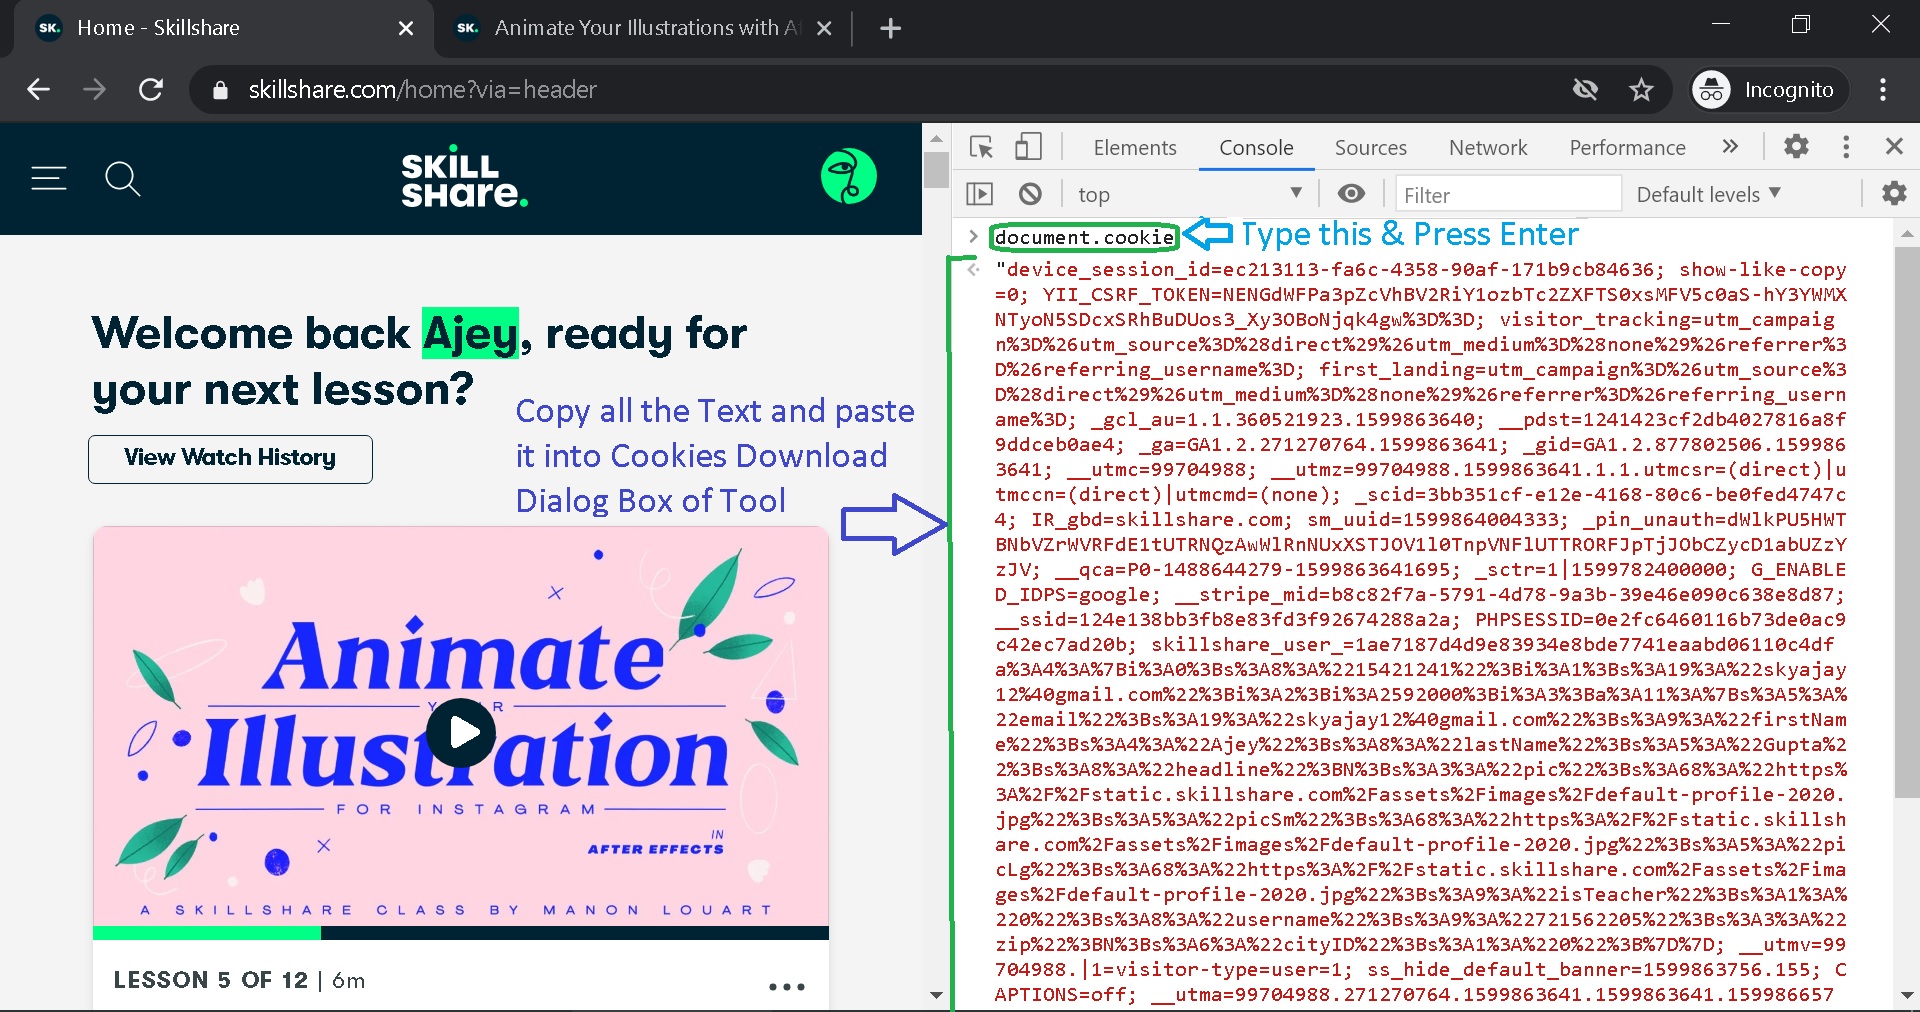The width and height of the screenshot is (1920, 1012).
Task: Click the cookie output string text
Action: 1420,632
